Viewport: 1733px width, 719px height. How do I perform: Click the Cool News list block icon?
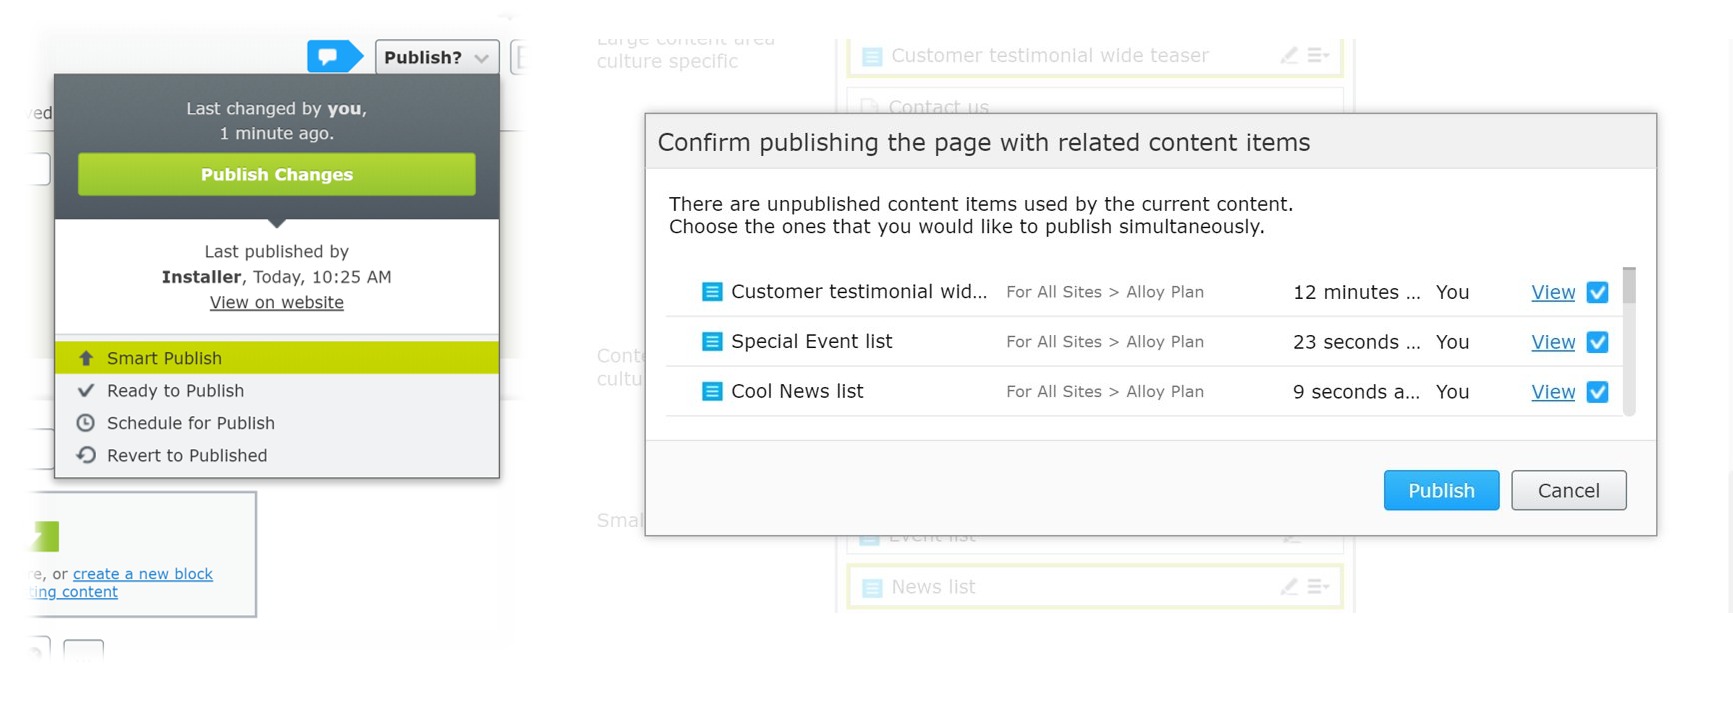point(712,392)
